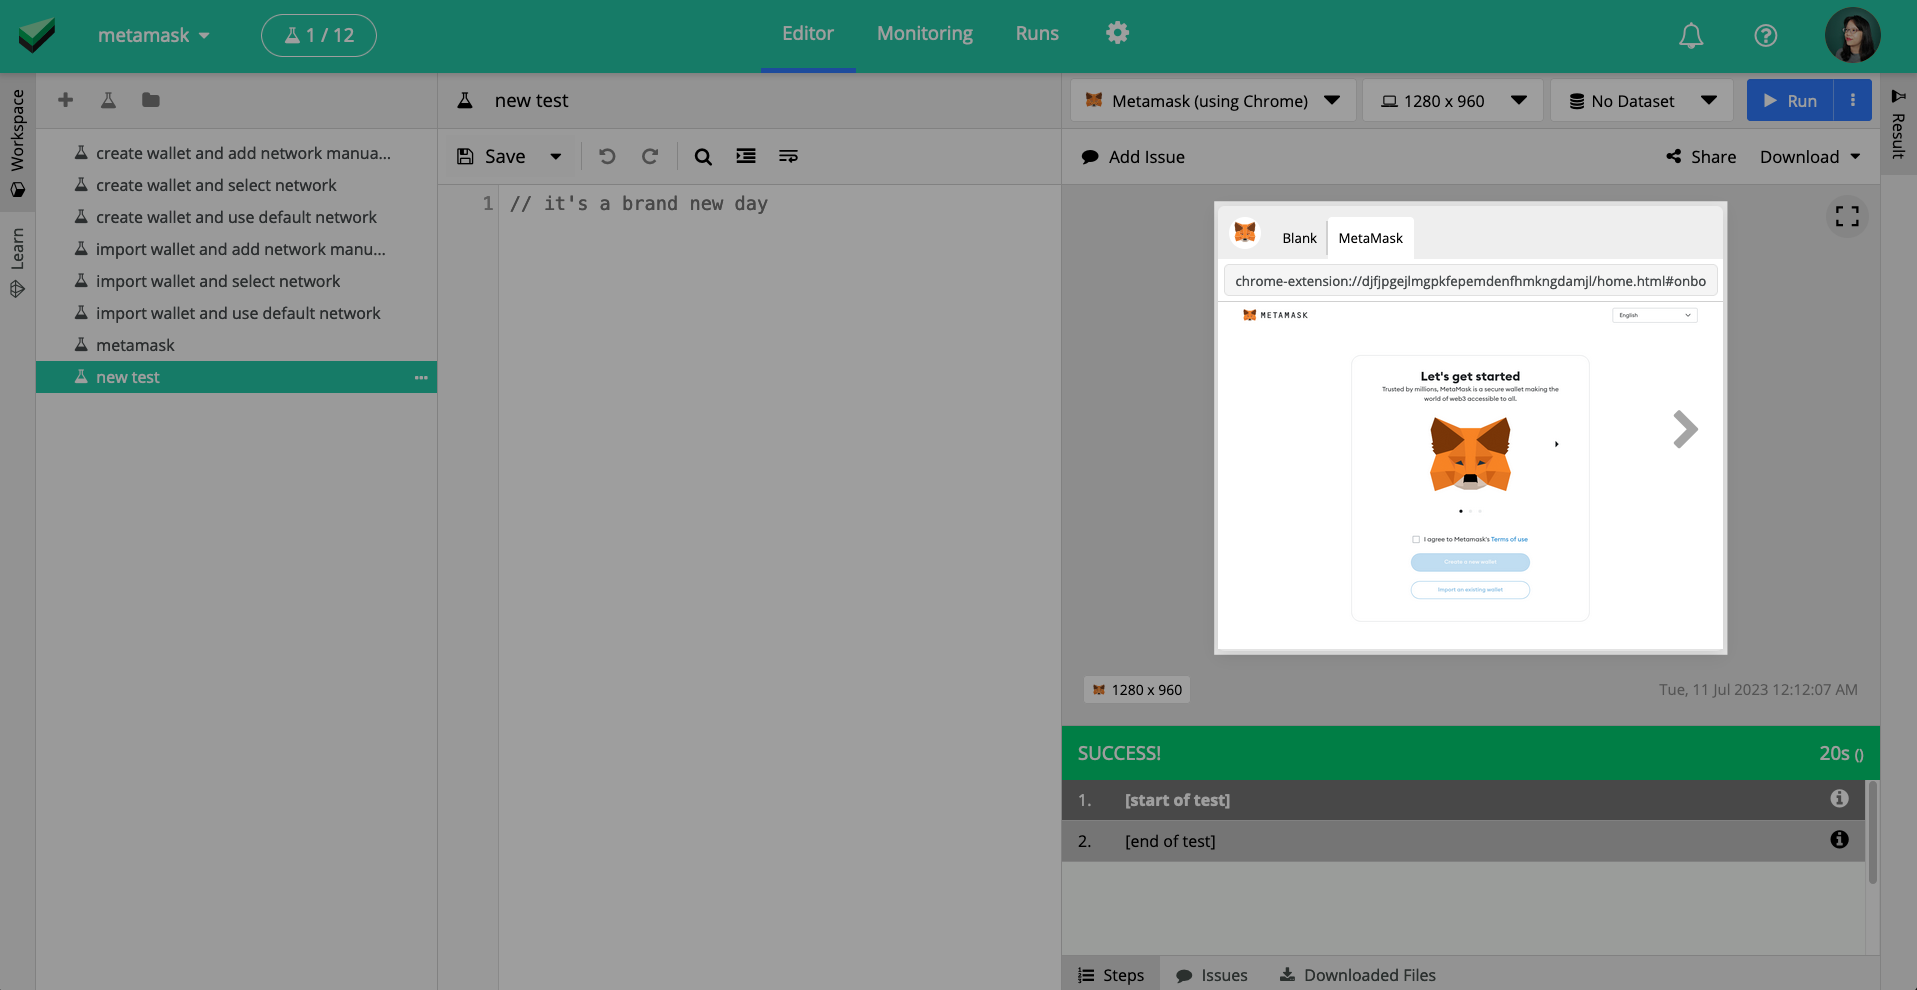The image size is (1917, 990).
Task: Switch to the Issues tab
Action: pos(1212,975)
